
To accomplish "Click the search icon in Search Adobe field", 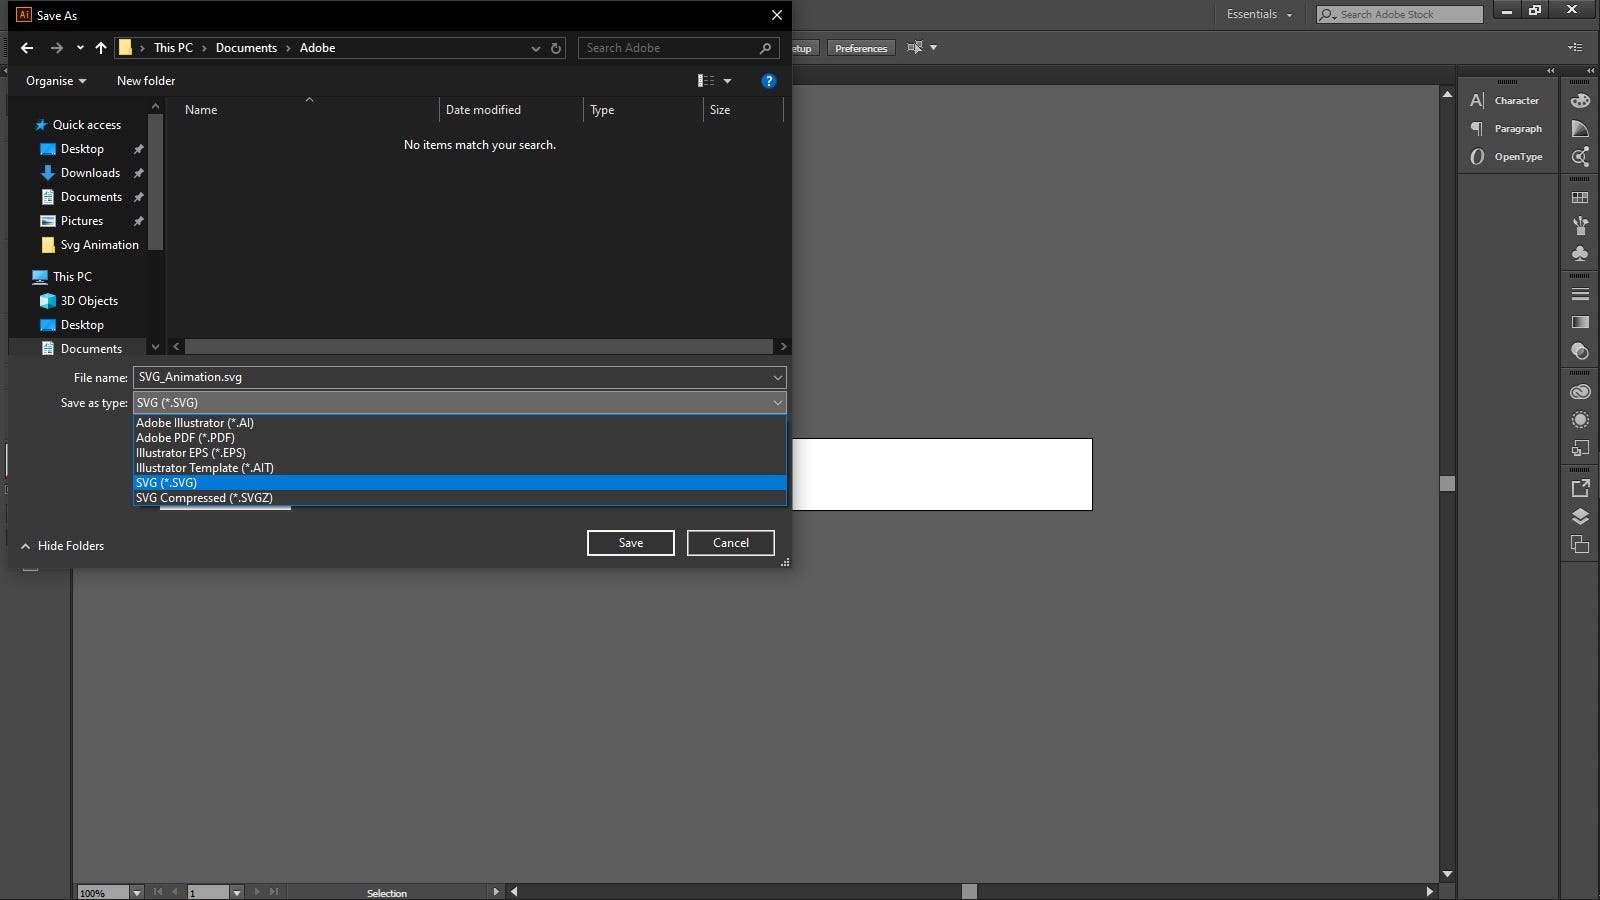I will (x=765, y=48).
